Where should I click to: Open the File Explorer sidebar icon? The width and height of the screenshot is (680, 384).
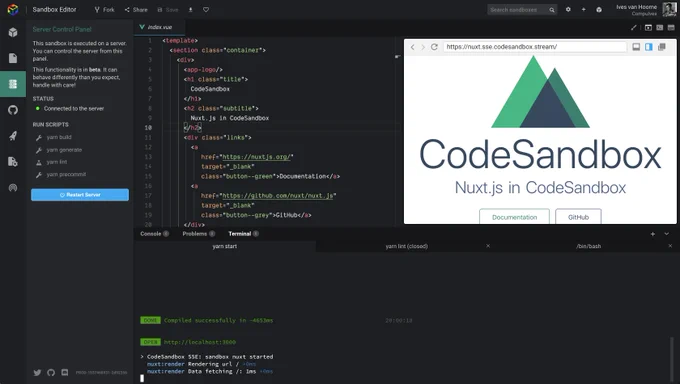13,58
